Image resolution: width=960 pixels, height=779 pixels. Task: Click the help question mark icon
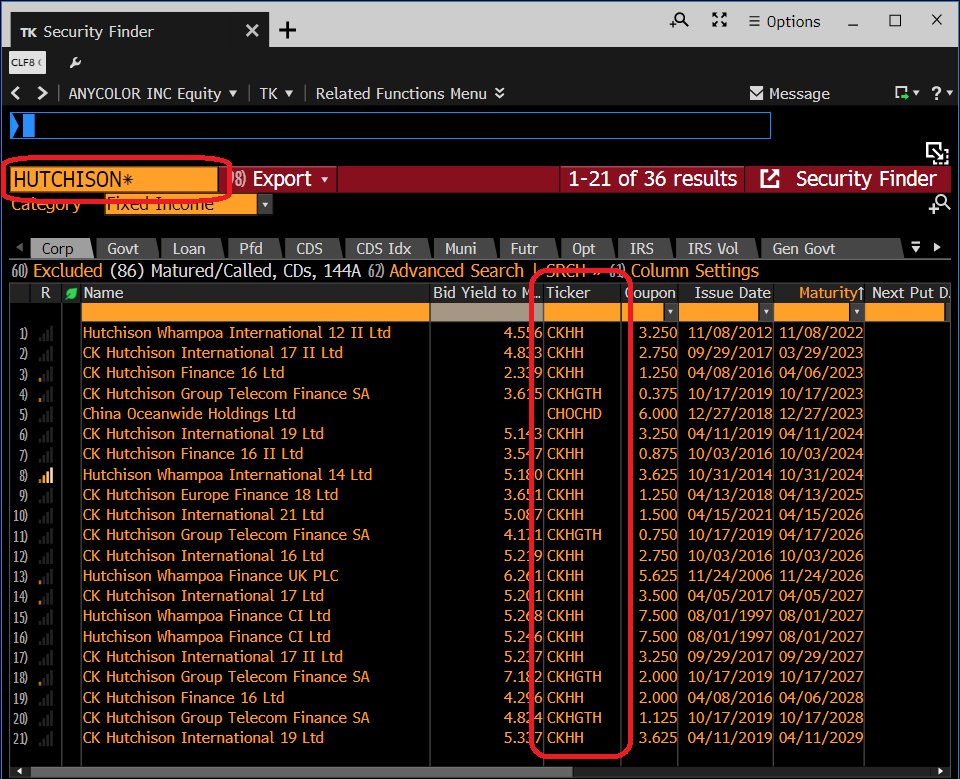936,93
